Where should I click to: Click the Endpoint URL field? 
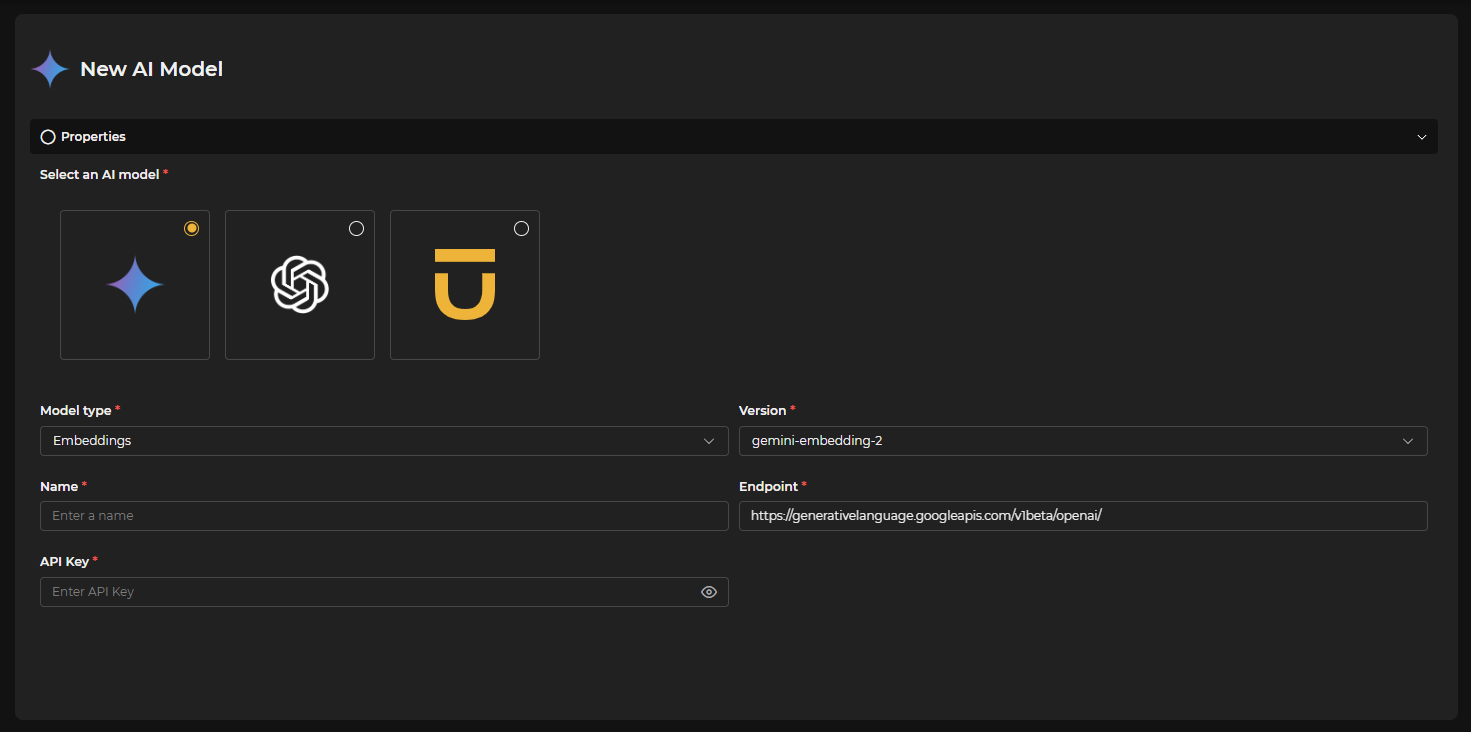[1083, 516]
